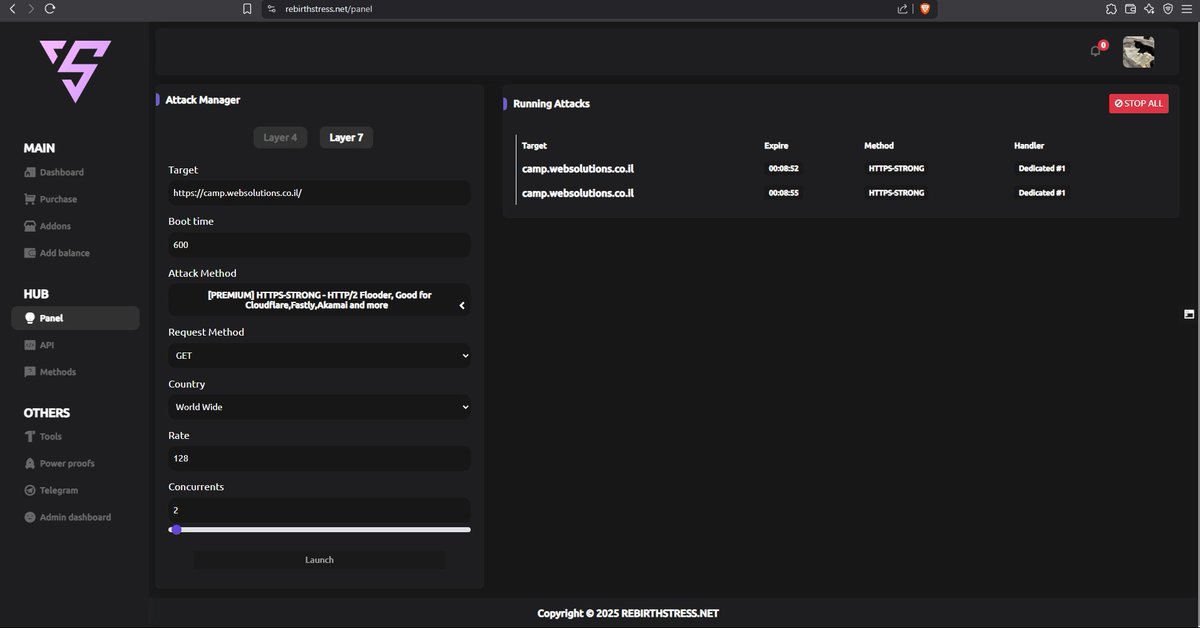Click the red STOP ALL button
Viewport: 1200px width, 628px height.
click(1138, 103)
